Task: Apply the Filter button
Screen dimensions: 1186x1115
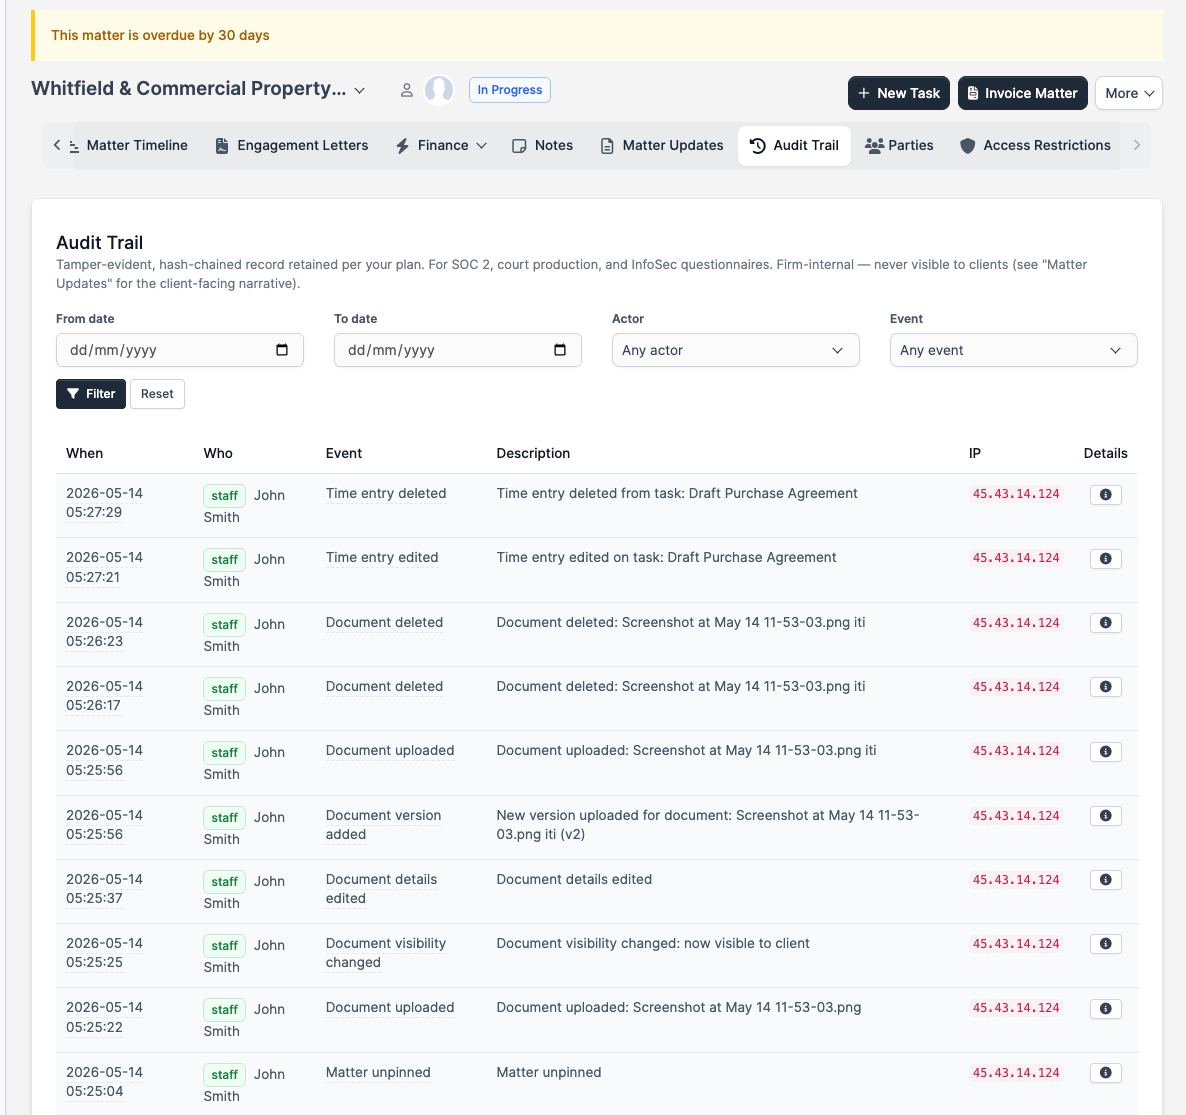Action: (91, 394)
